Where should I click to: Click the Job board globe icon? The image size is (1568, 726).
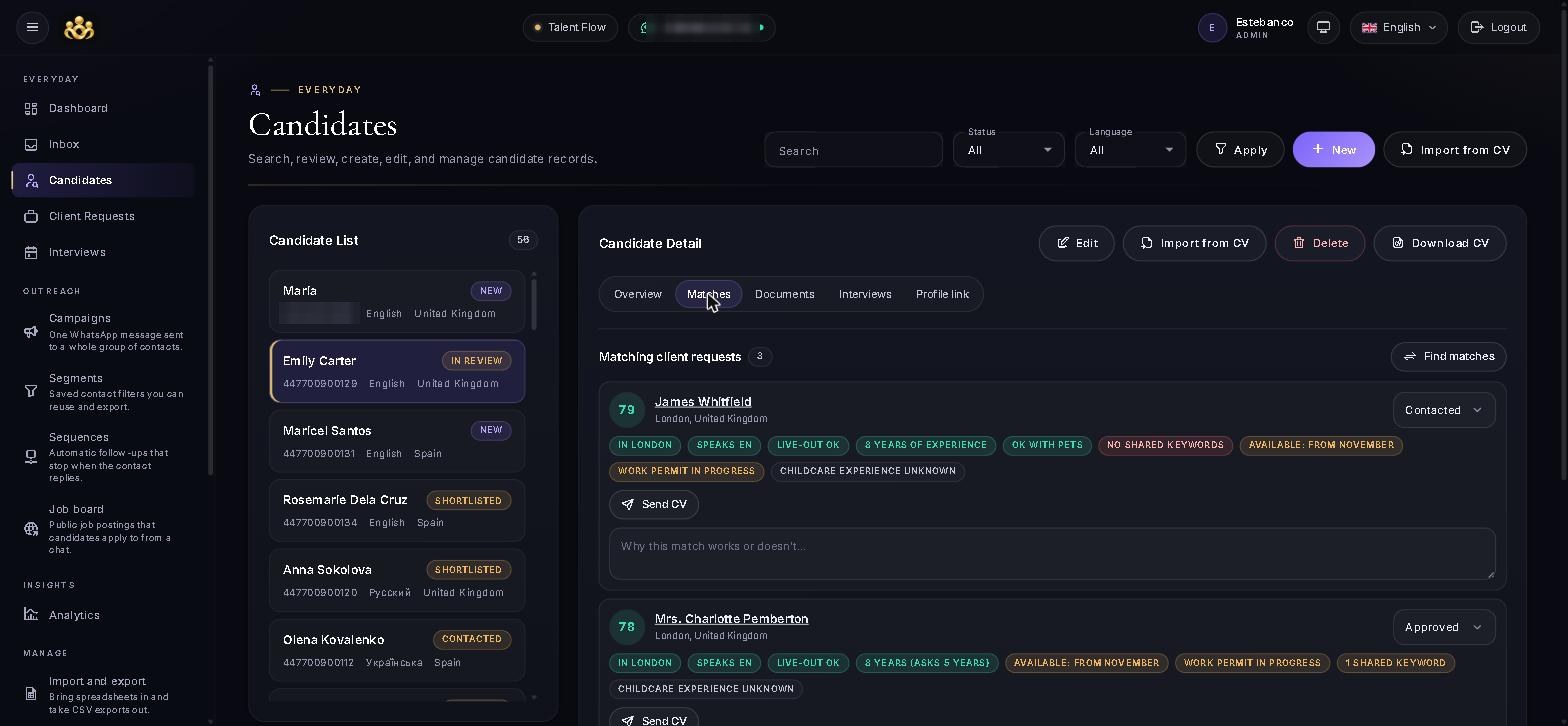(31, 529)
